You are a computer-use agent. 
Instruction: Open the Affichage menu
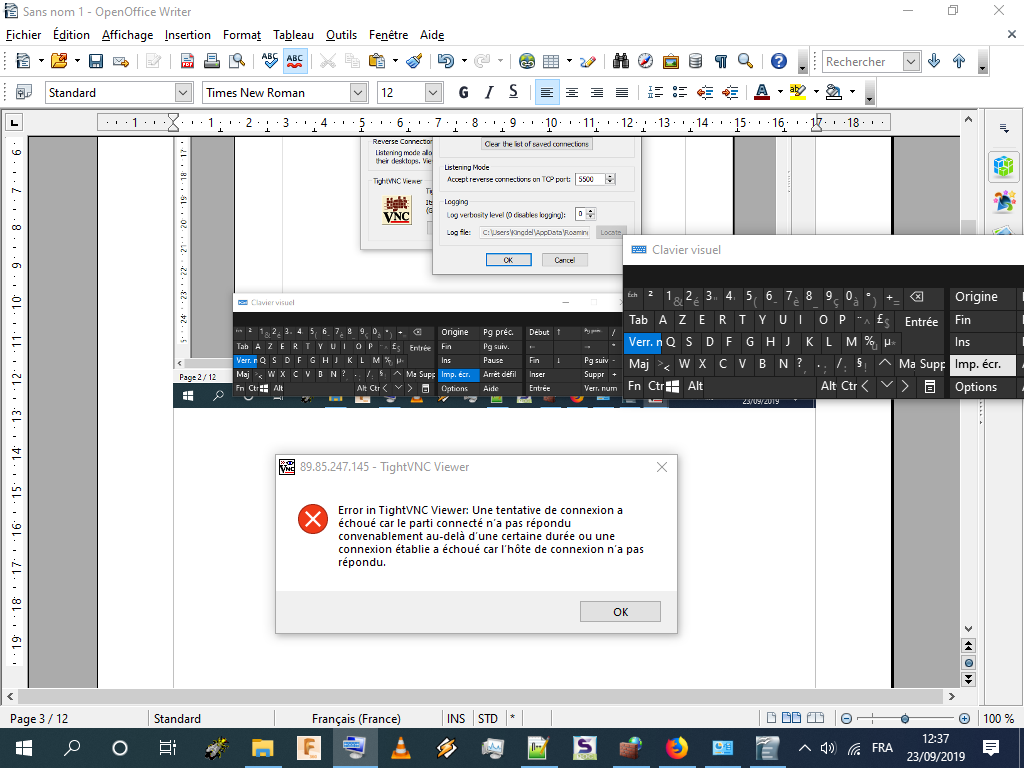tap(127, 35)
